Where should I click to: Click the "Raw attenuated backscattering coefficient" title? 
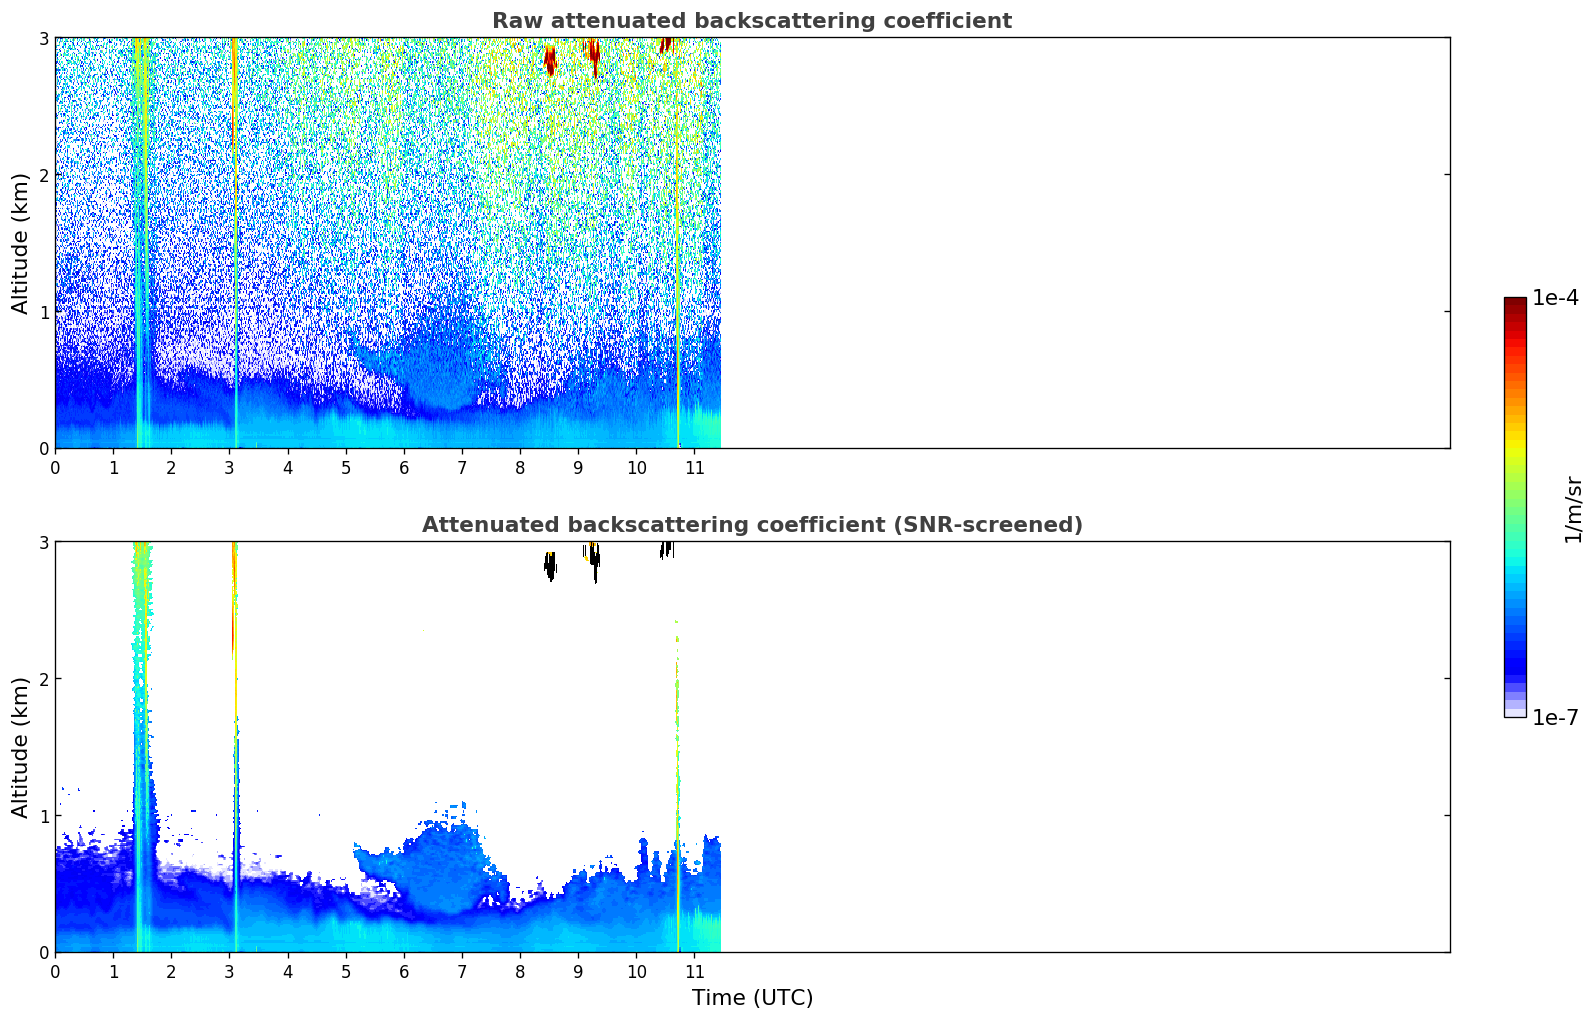[x=751, y=21]
